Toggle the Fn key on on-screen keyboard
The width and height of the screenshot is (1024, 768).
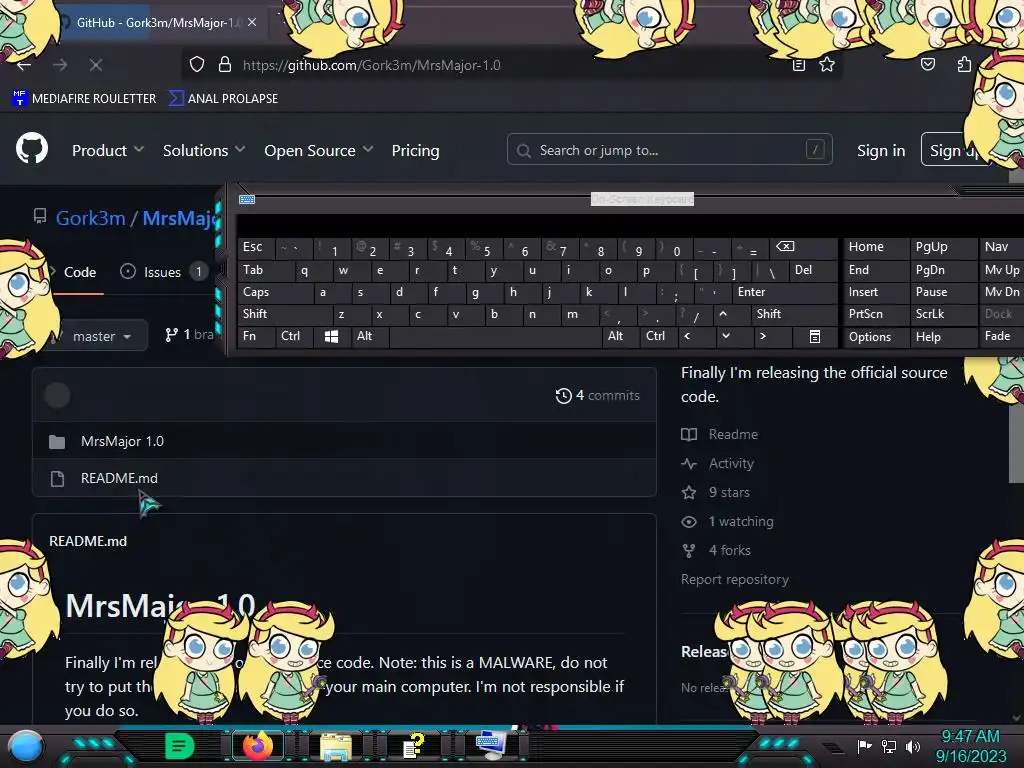[255, 336]
